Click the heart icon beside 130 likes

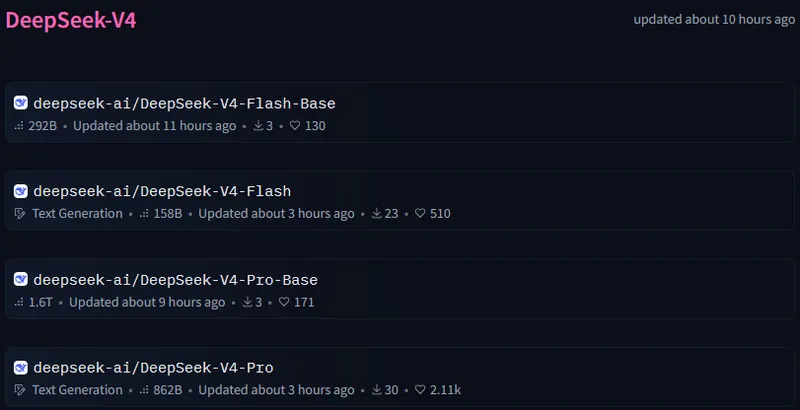[x=295, y=126]
